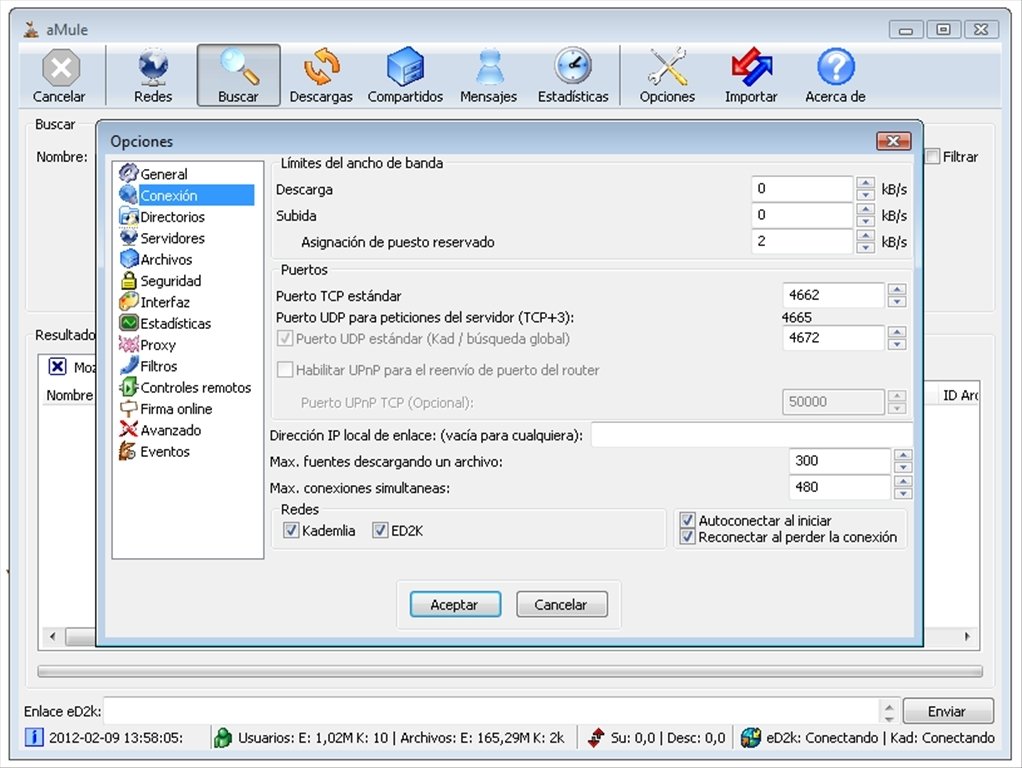Click the Cancelar toolbar icon
This screenshot has height=768, width=1022.
(59, 76)
